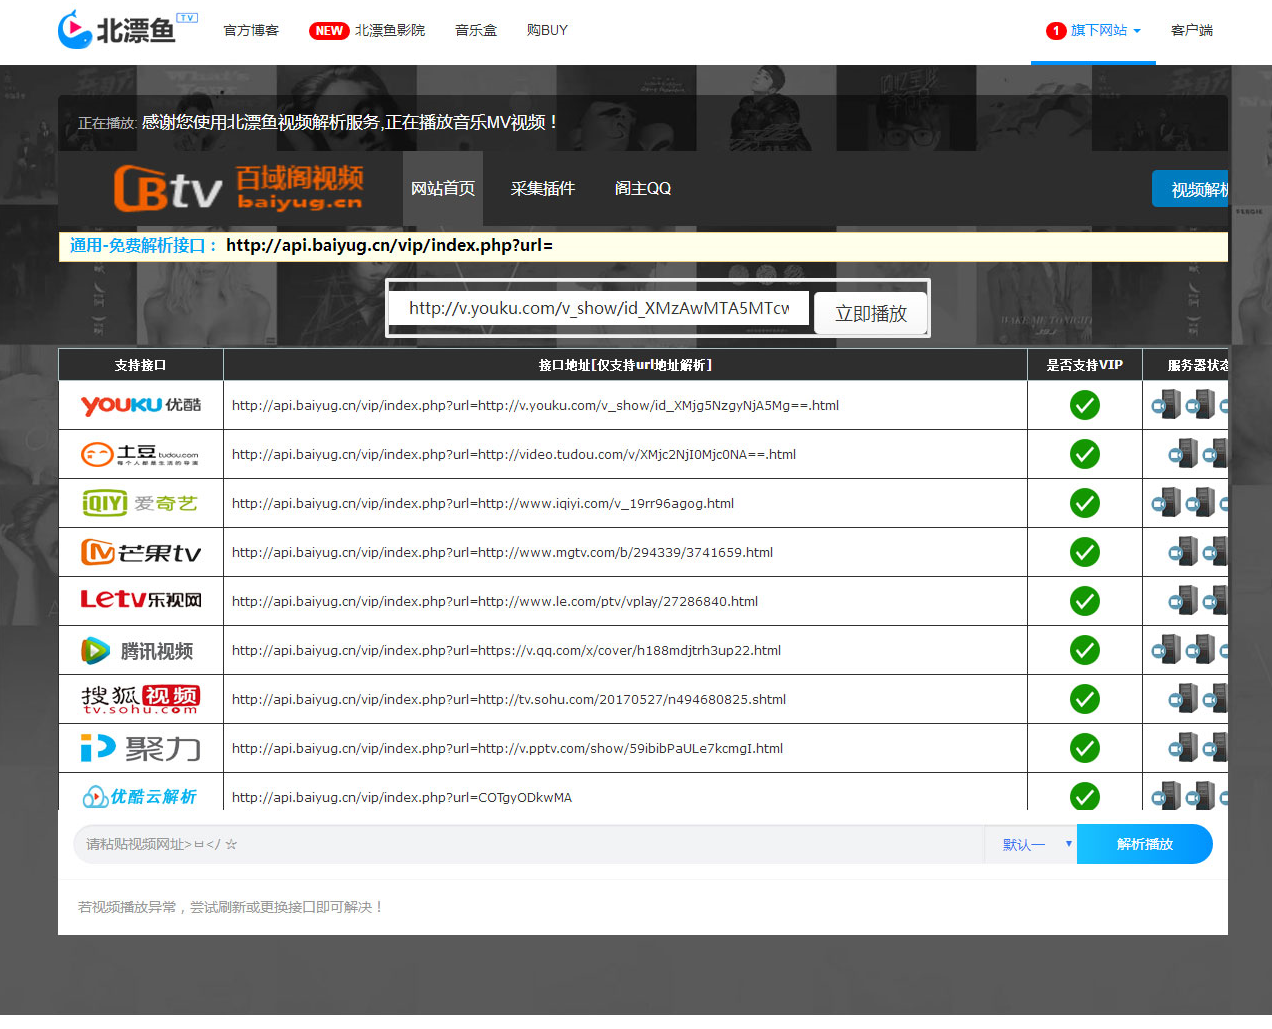The height and width of the screenshot is (1029, 1272).
Task: Select the www.iqiyi.com API URL text
Action: [x=483, y=503]
